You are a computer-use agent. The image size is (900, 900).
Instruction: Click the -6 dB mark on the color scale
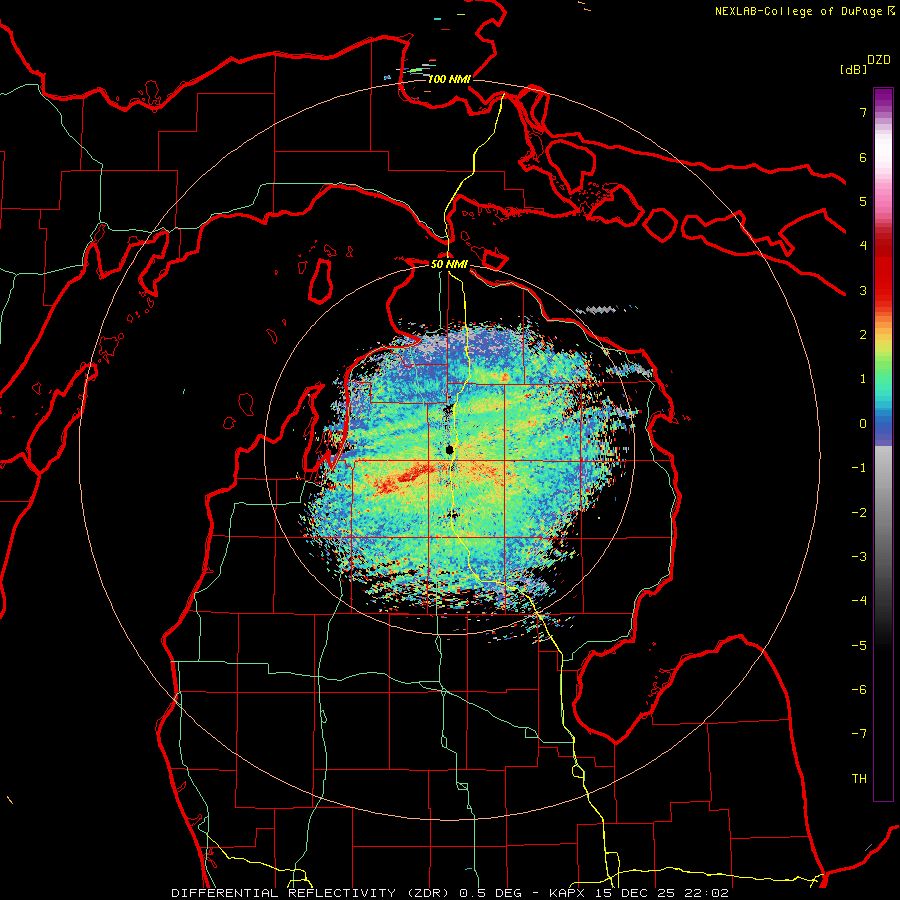859,690
